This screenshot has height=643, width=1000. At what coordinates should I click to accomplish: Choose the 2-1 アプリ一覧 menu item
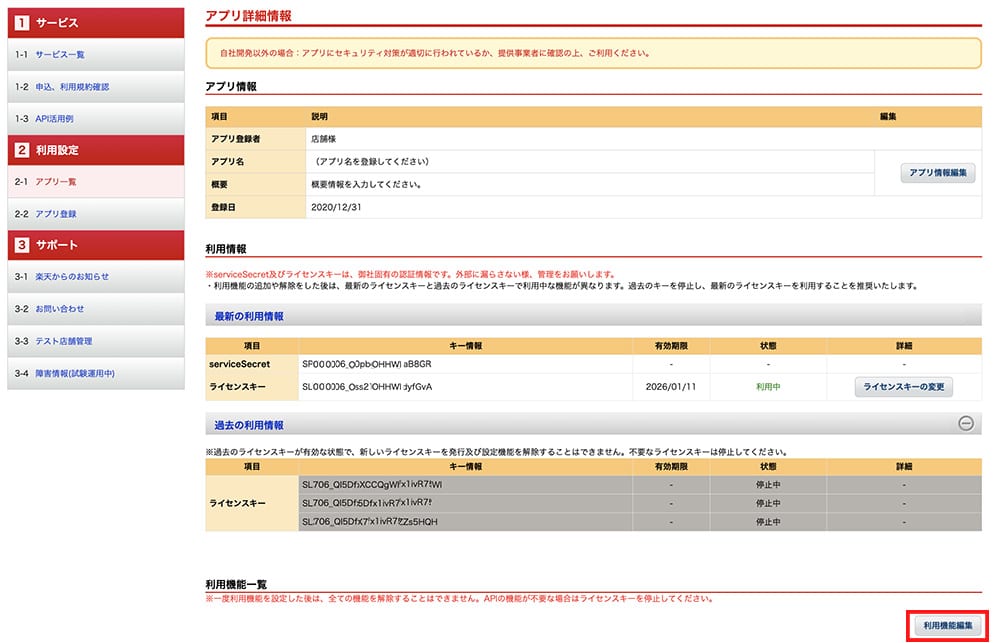tap(56, 182)
